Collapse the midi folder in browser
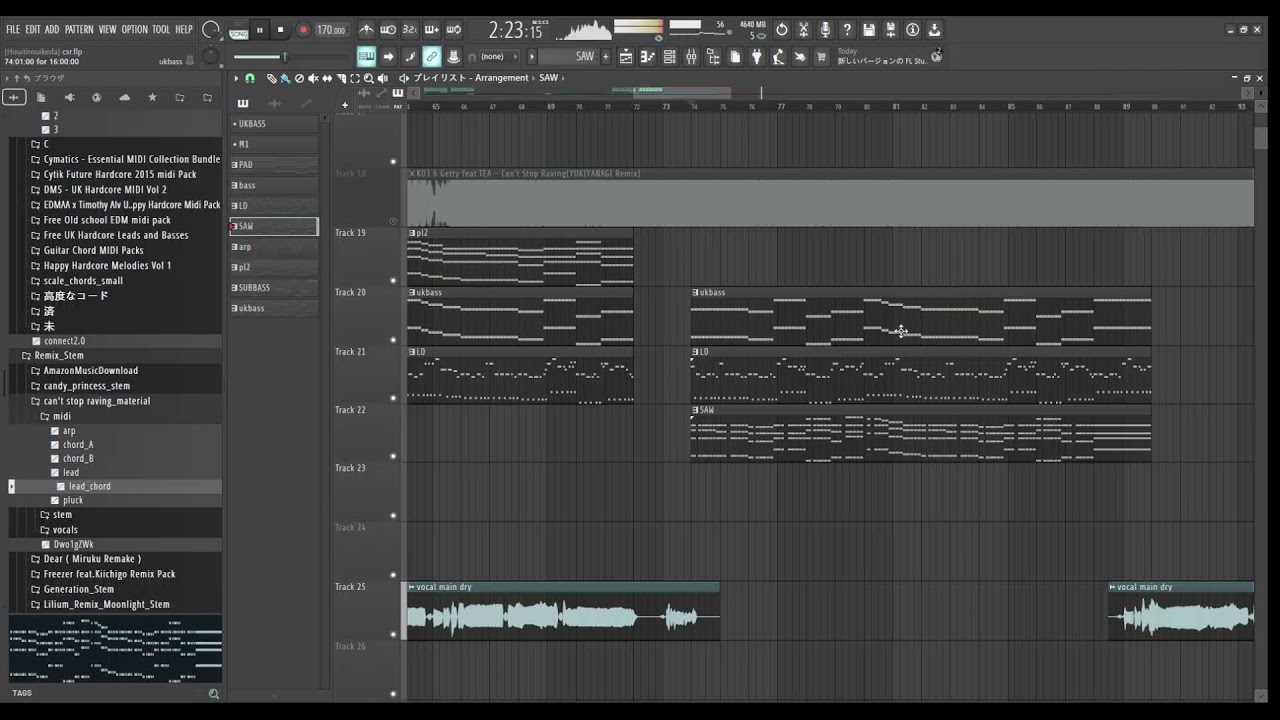 62,416
